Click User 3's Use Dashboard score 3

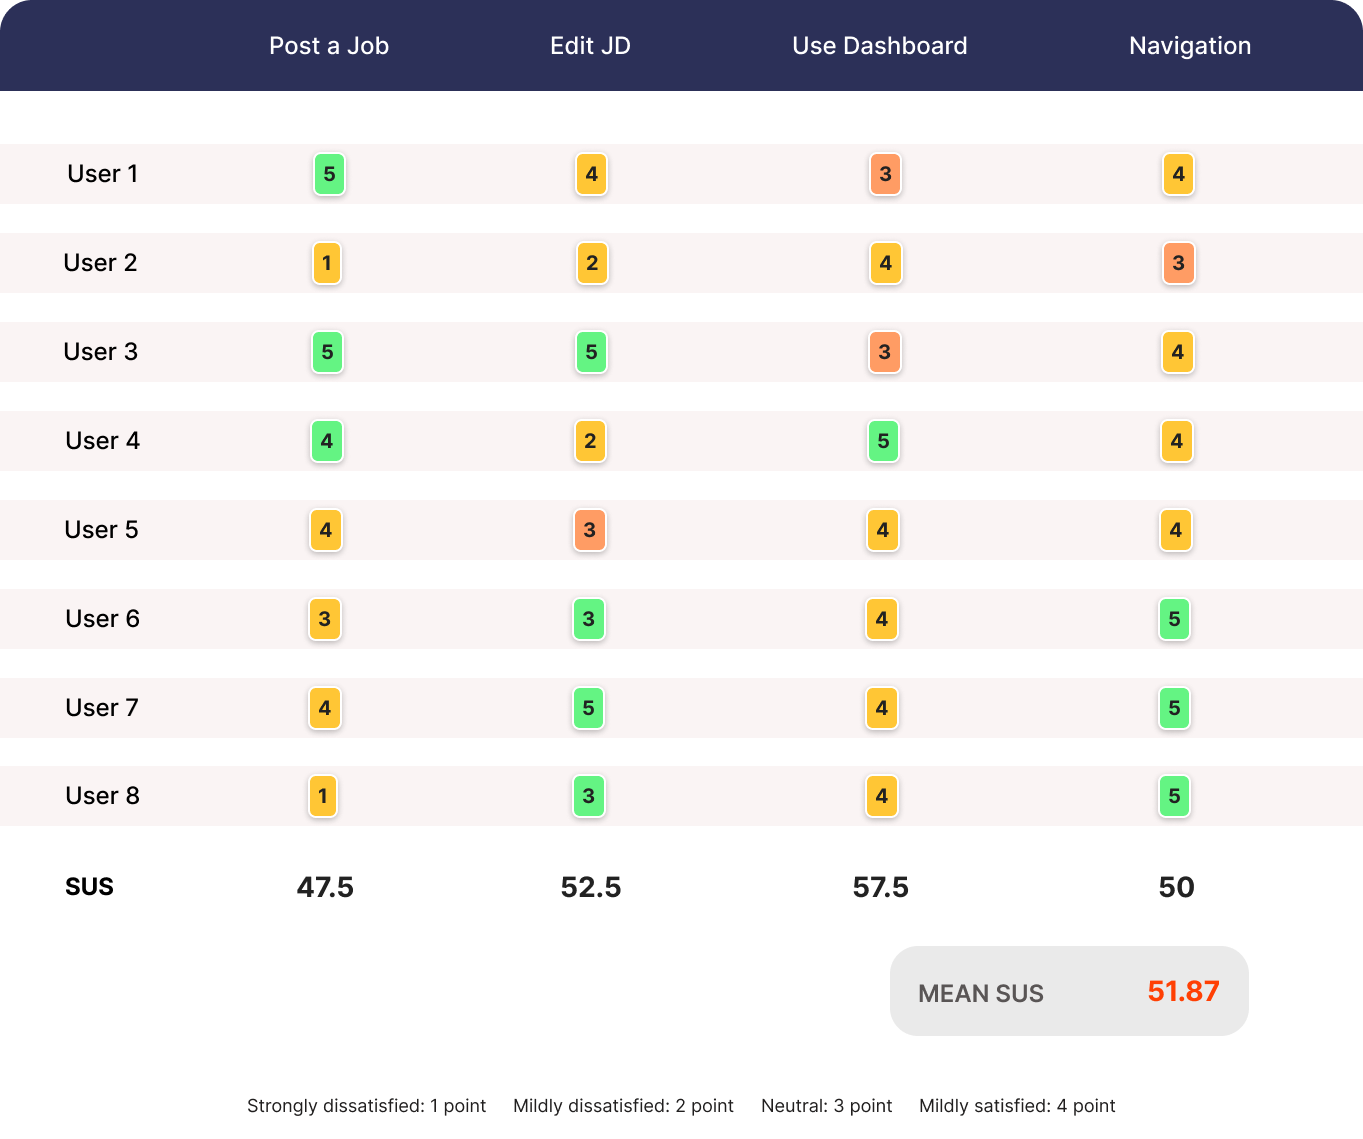885,352
